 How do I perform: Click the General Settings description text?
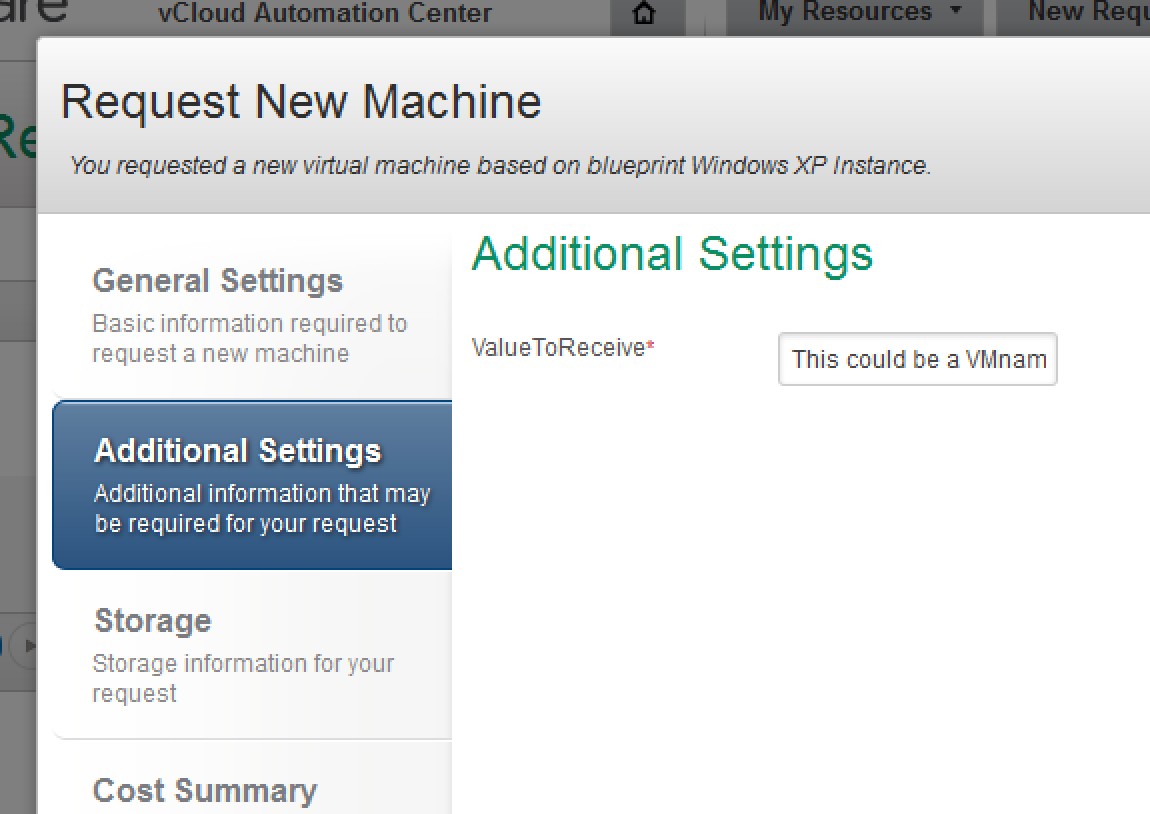pyautogui.click(x=250, y=336)
